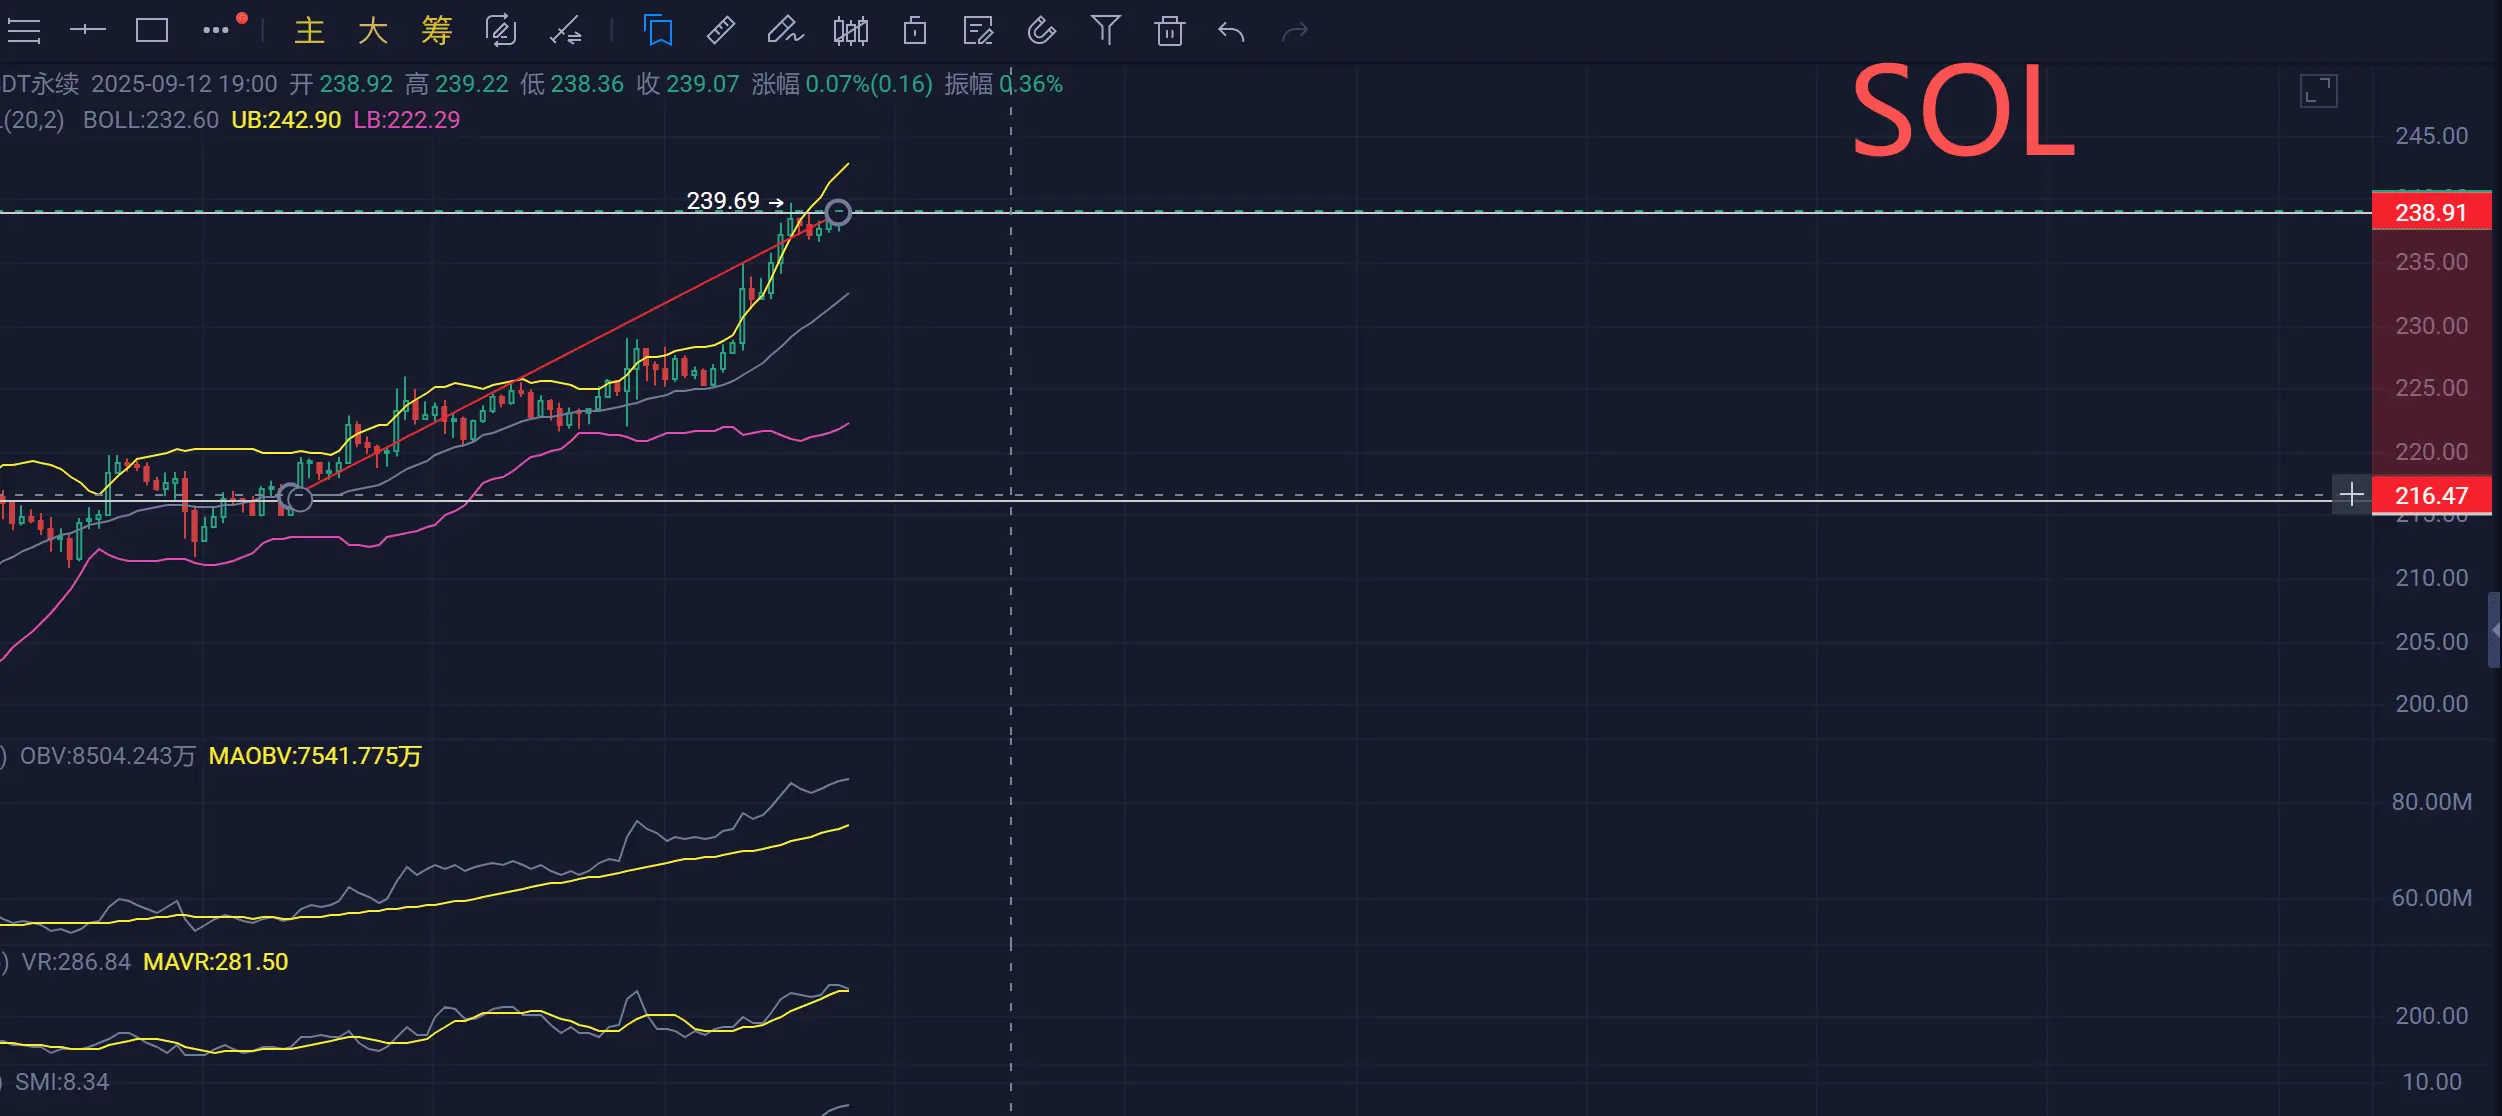This screenshot has width=2502, height=1116.
Task: Click the BOLL:232.60 indicator value
Action: 151,120
